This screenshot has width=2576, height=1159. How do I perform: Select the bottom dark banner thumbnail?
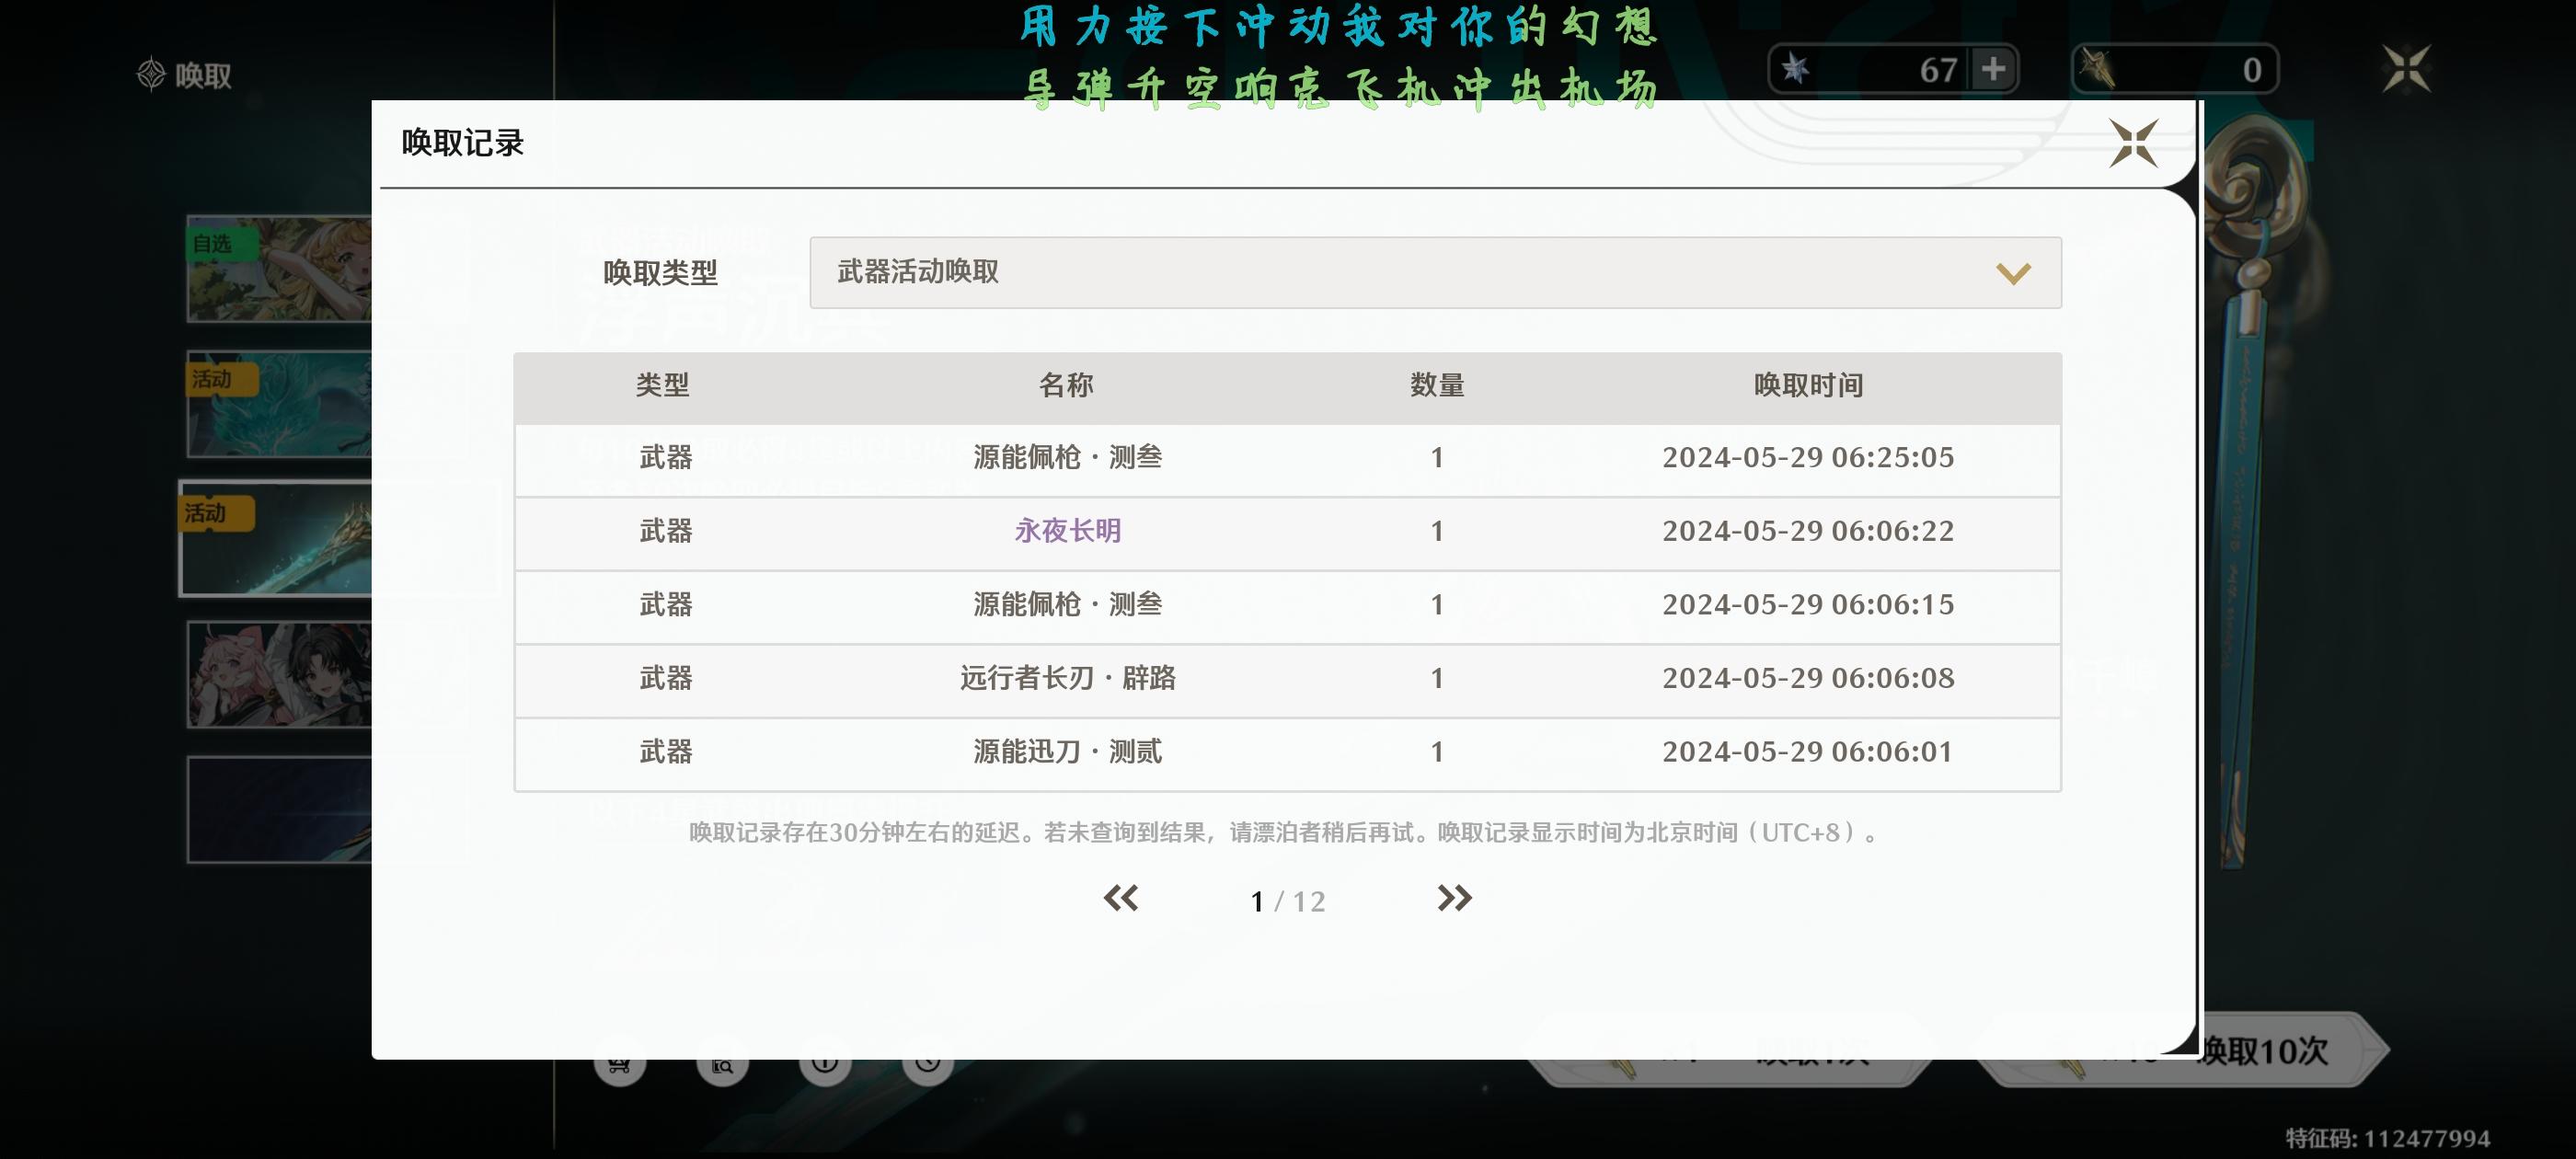[279, 809]
